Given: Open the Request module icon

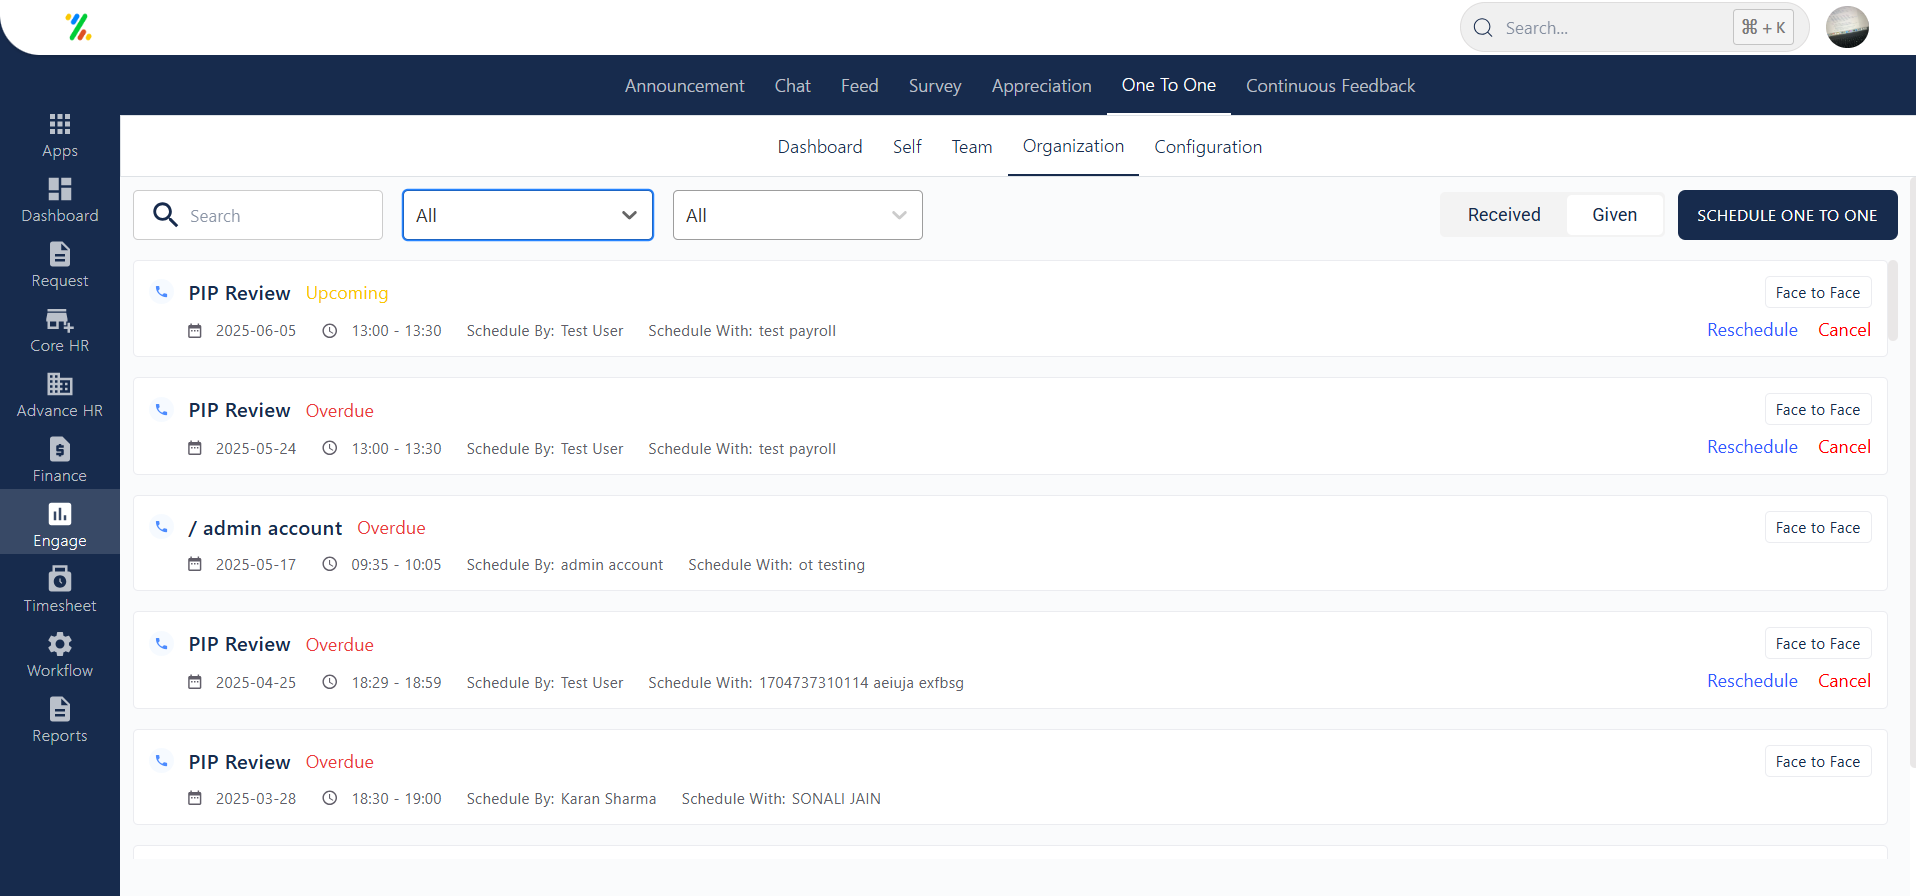Looking at the screenshot, I should point(59,255).
